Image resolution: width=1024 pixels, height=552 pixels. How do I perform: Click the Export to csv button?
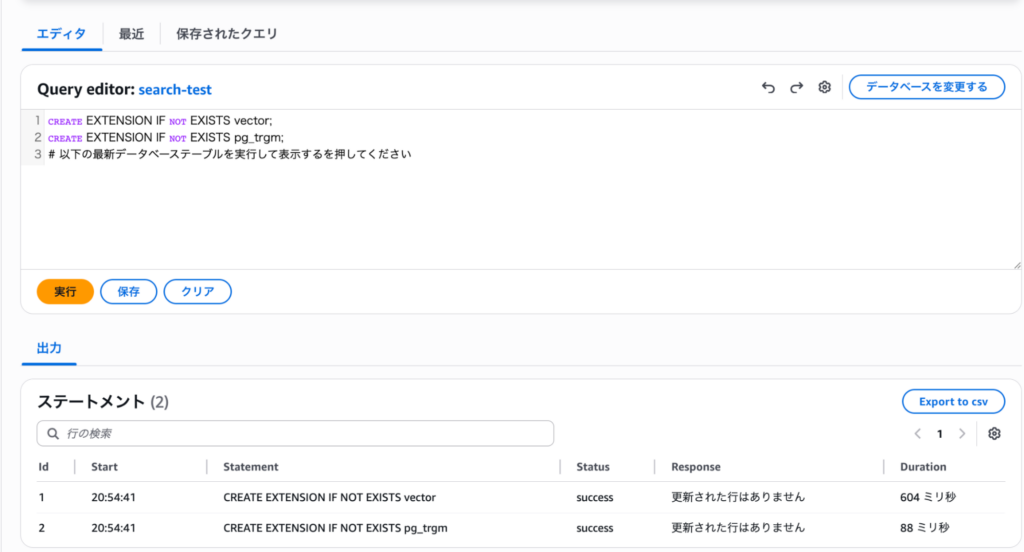(x=952, y=402)
